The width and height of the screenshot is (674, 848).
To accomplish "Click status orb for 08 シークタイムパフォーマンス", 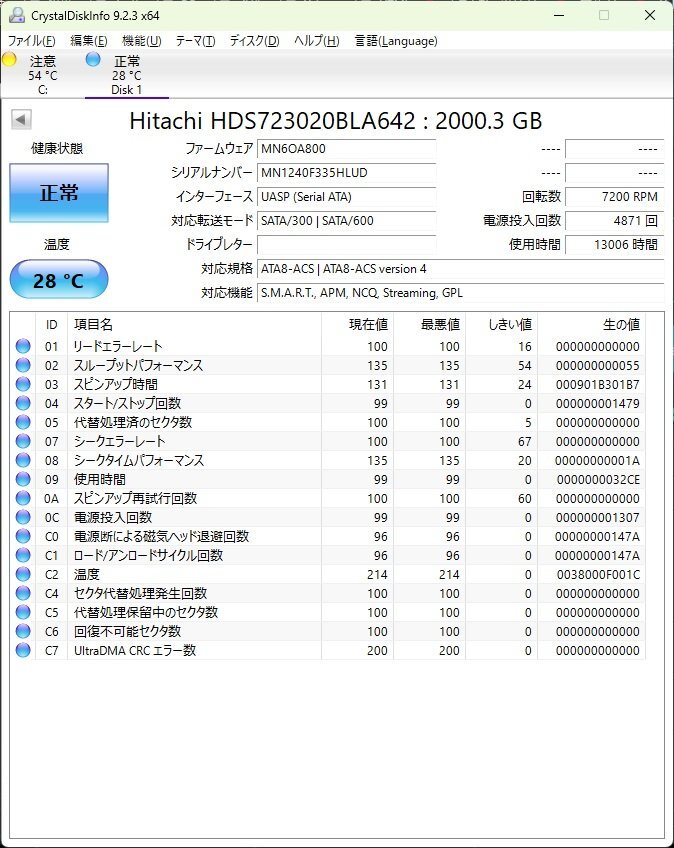I will point(23,460).
